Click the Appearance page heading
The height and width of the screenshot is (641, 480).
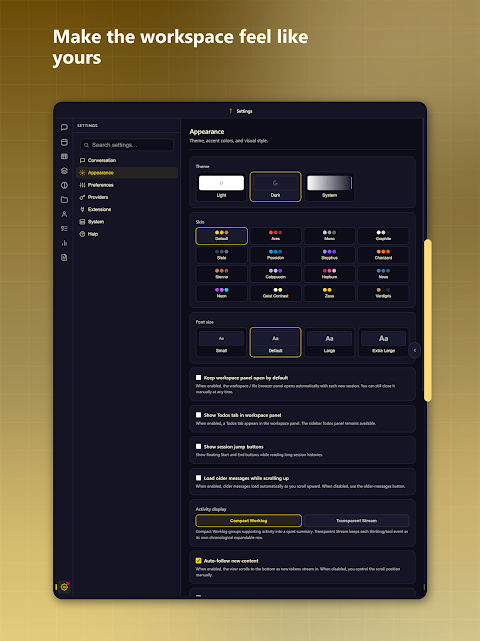click(206, 132)
